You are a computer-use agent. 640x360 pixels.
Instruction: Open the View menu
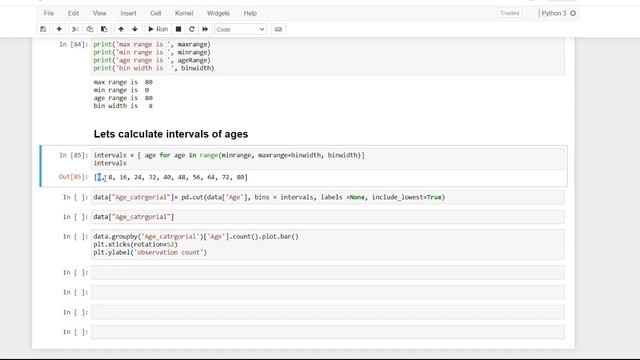(99, 13)
